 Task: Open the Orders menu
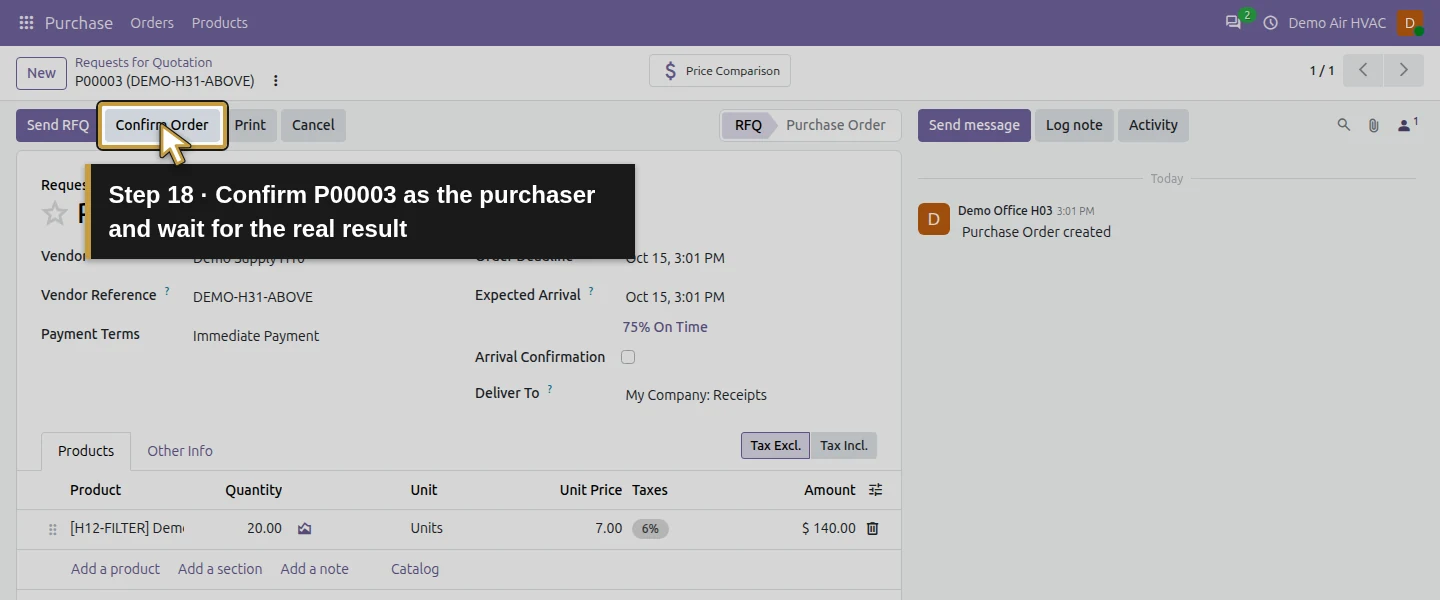(x=152, y=22)
